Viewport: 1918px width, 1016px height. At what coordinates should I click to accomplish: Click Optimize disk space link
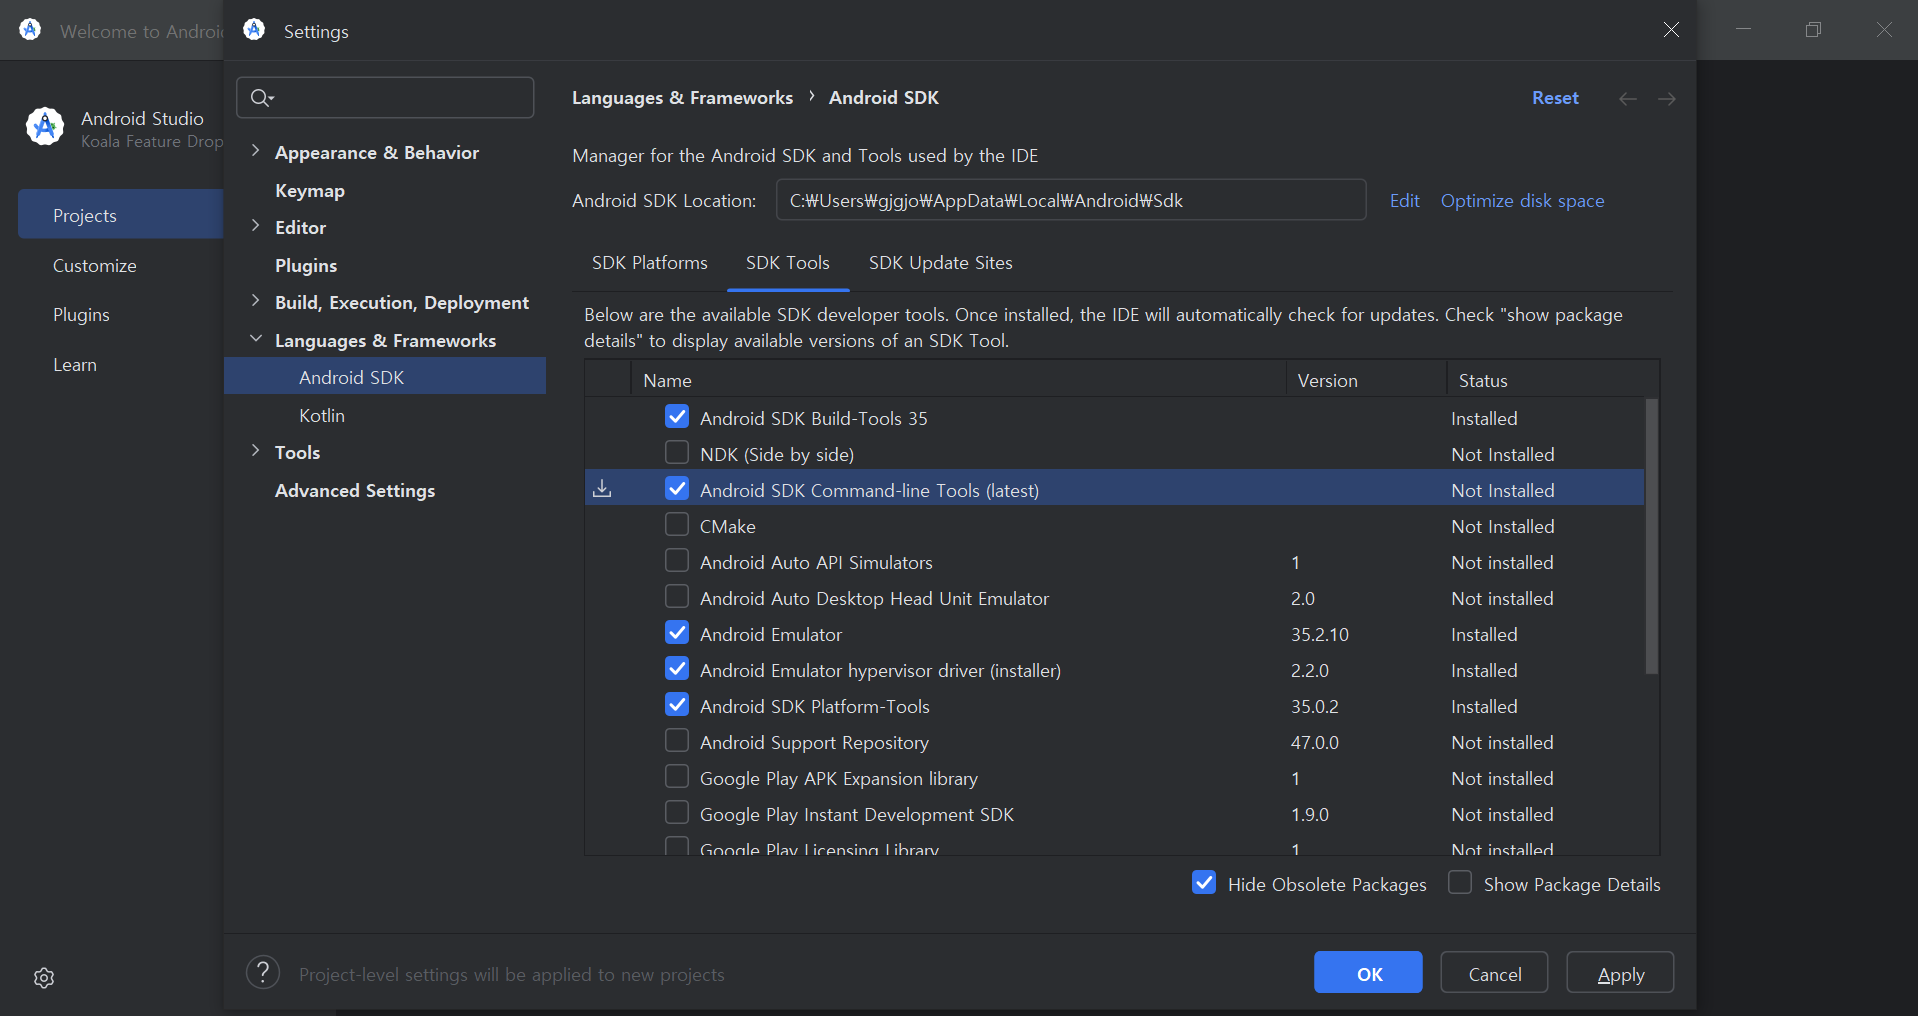(x=1522, y=201)
